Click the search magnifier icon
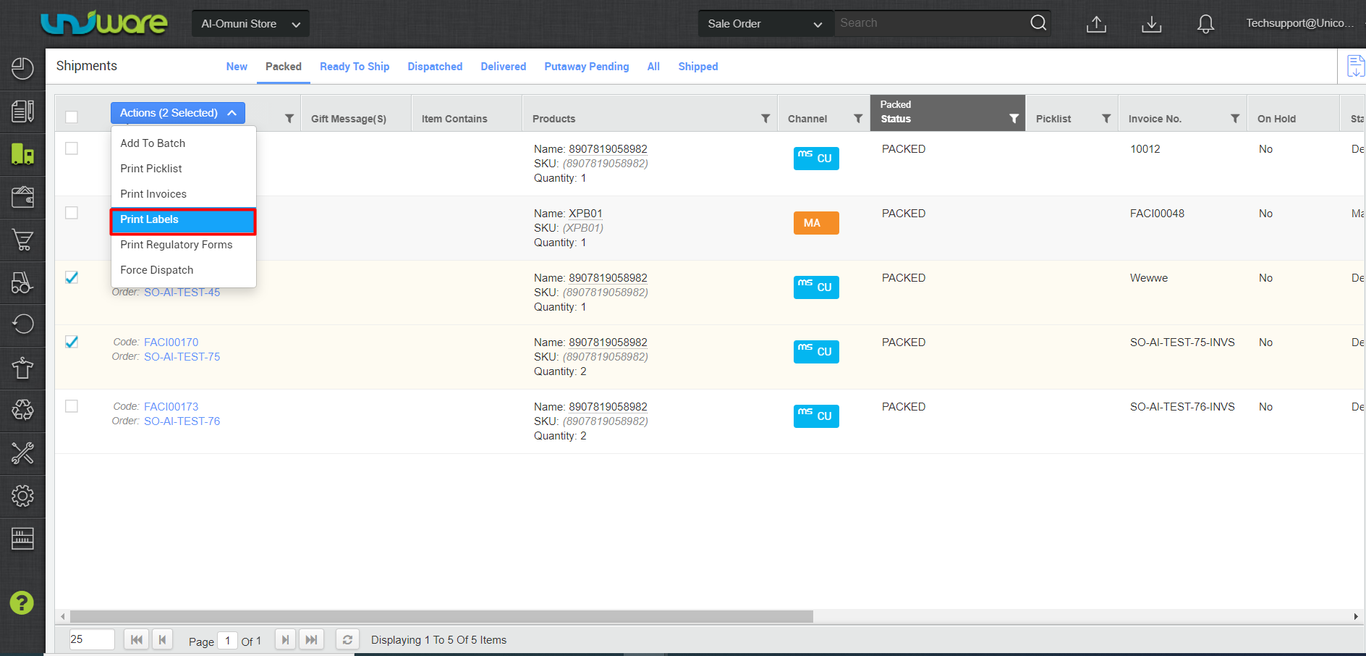This screenshot has height=656, width=1366. (1038, 23)
